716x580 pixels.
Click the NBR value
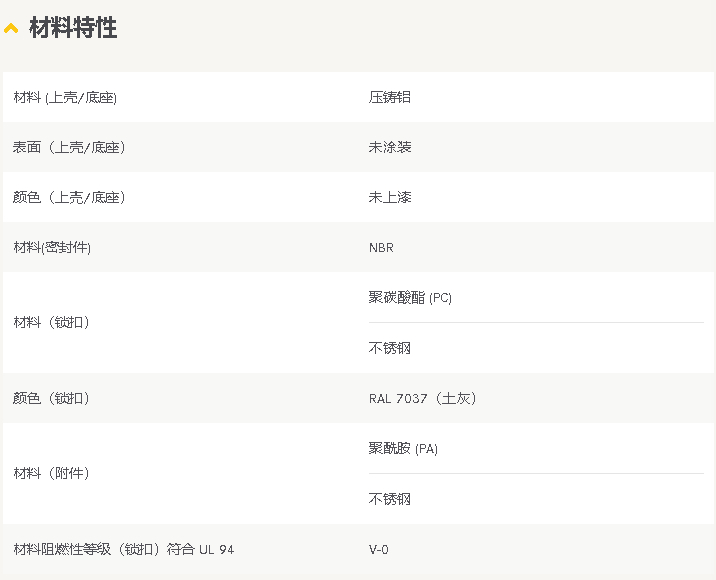tap(381, 248)
